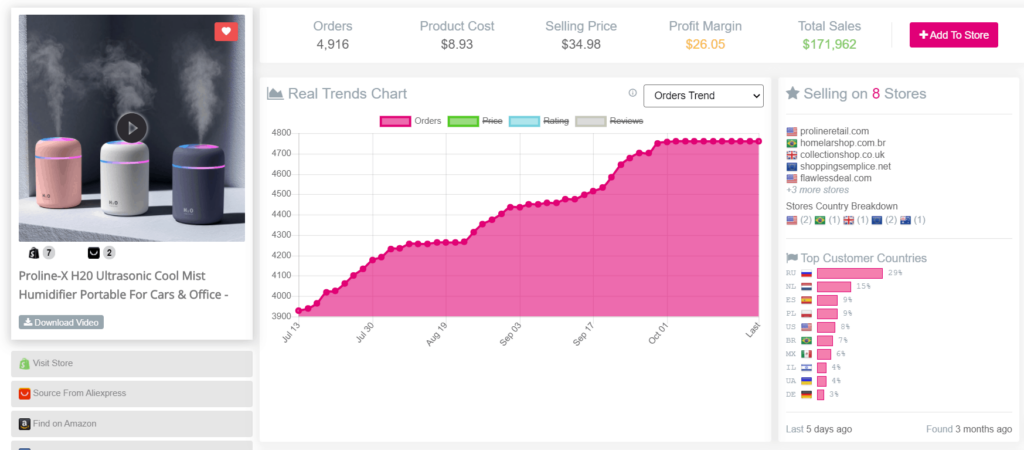The height and width of the screenshot is (450, 1024).
Task: Play the humidifier product video
Action: pyautogui.click(x=131, y=128)
